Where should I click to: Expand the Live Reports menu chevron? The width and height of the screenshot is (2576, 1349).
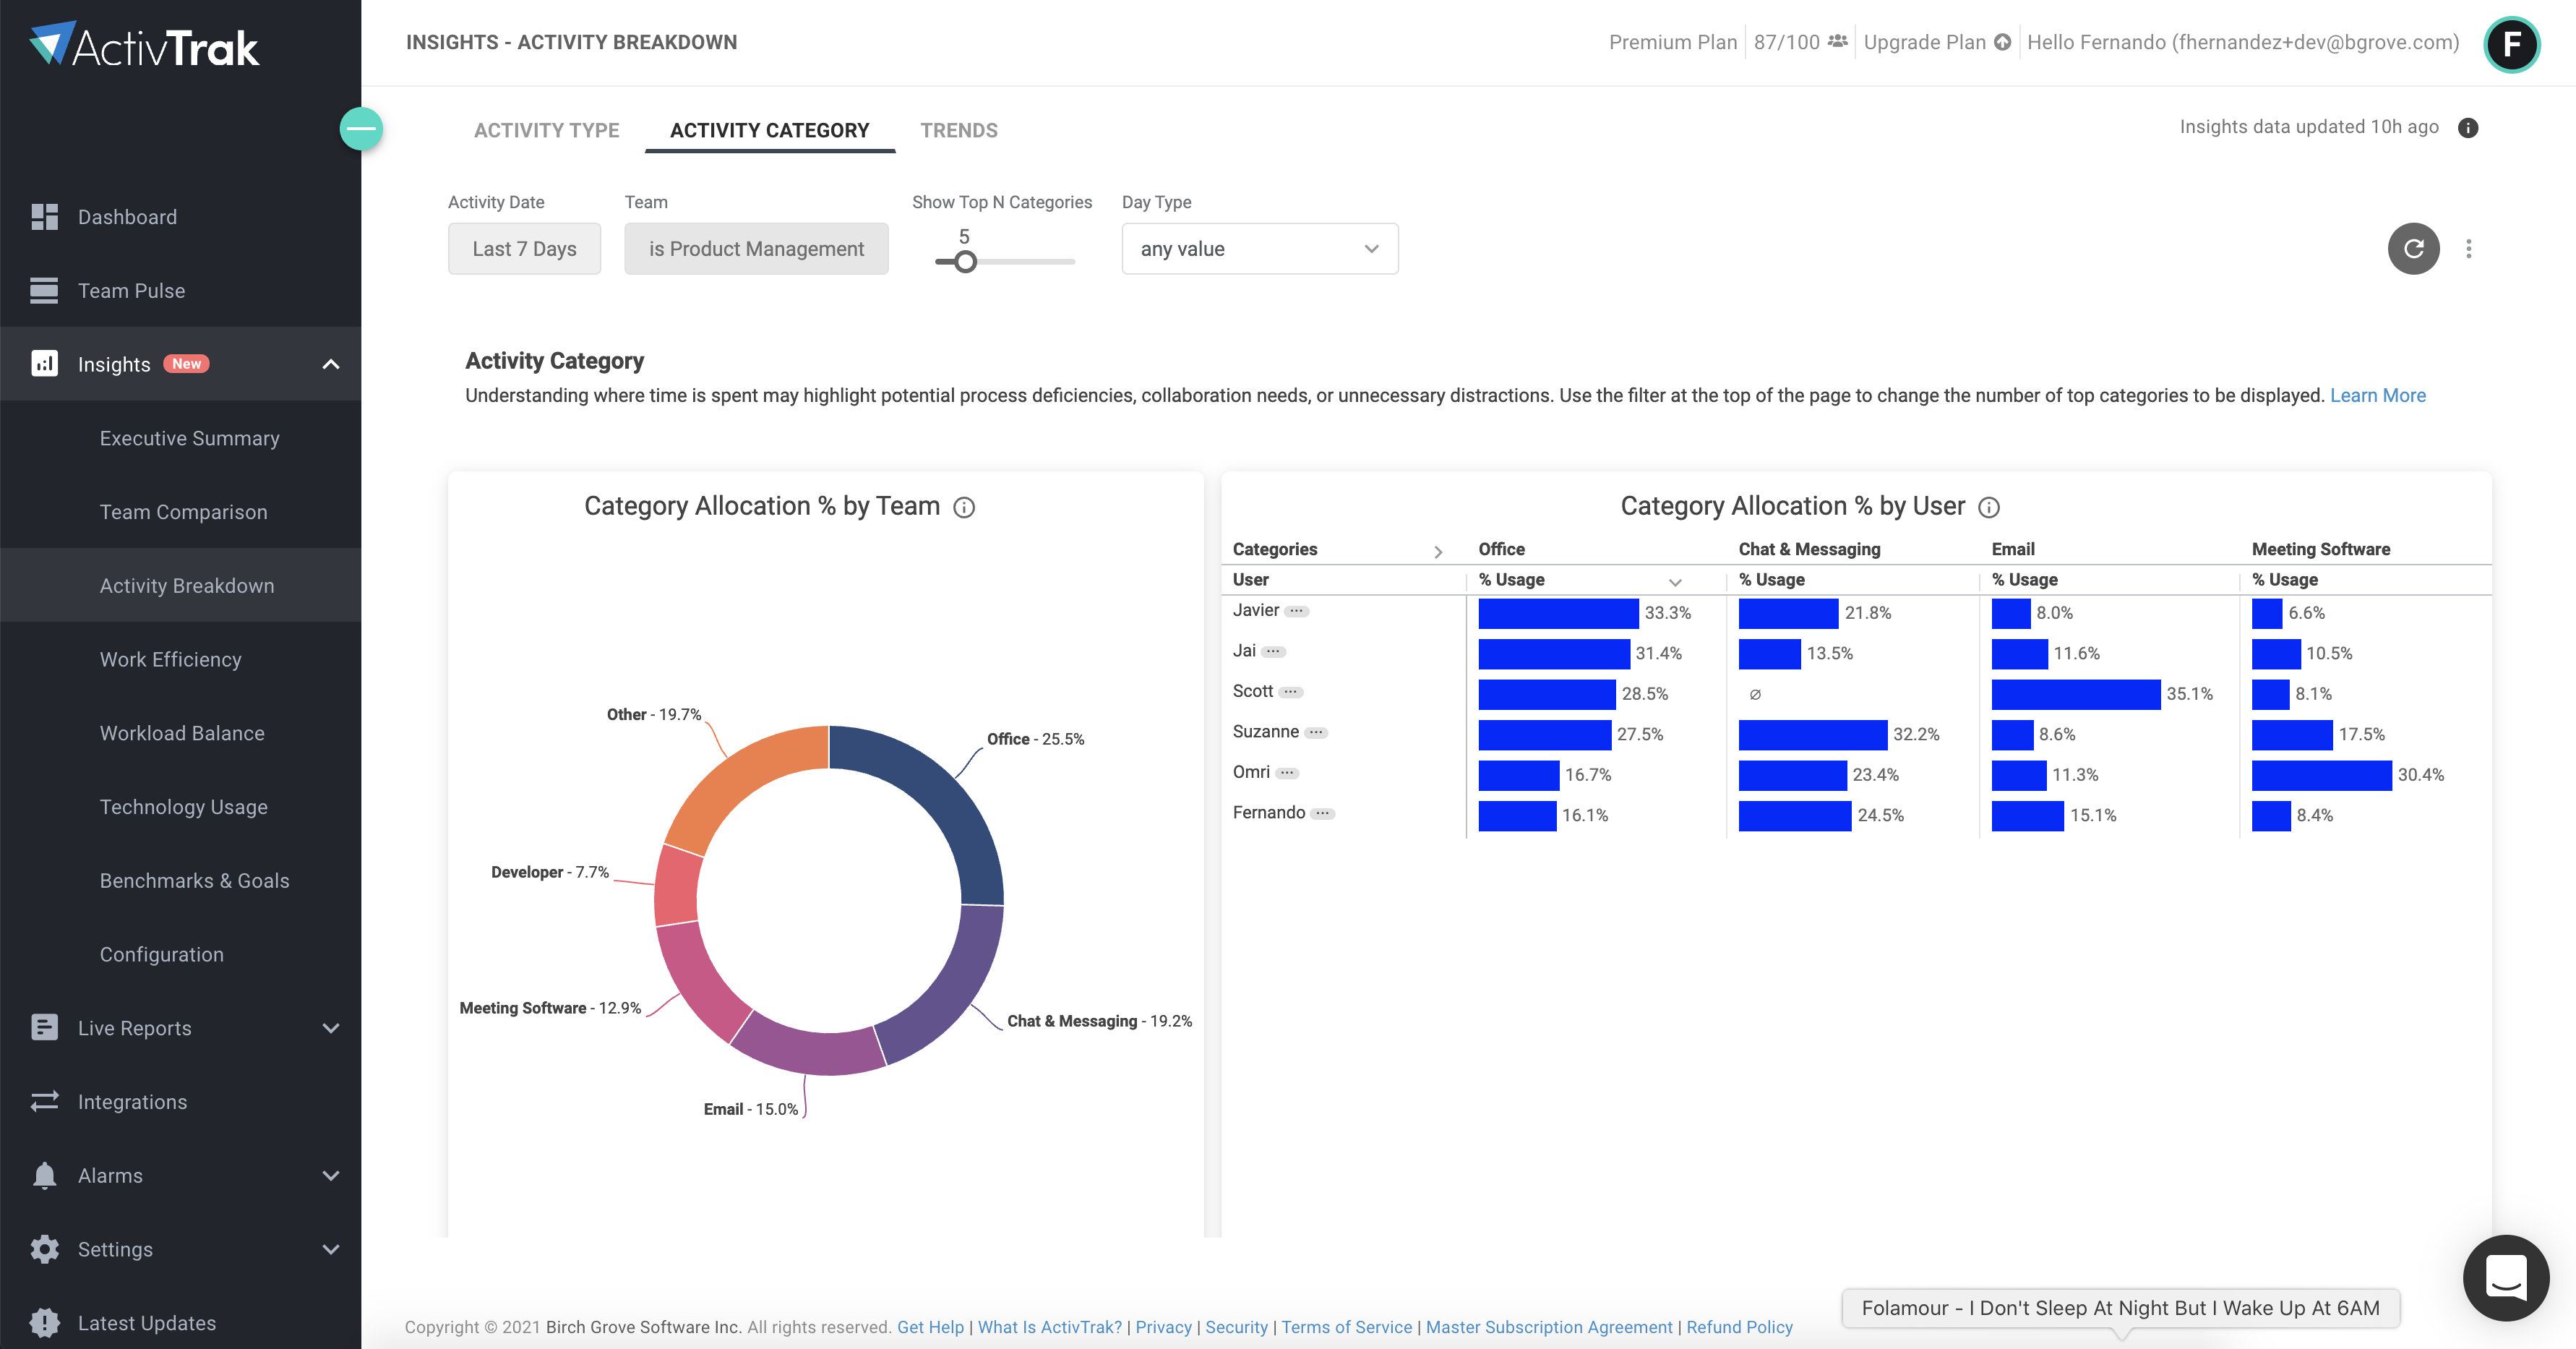point(331,1028)
